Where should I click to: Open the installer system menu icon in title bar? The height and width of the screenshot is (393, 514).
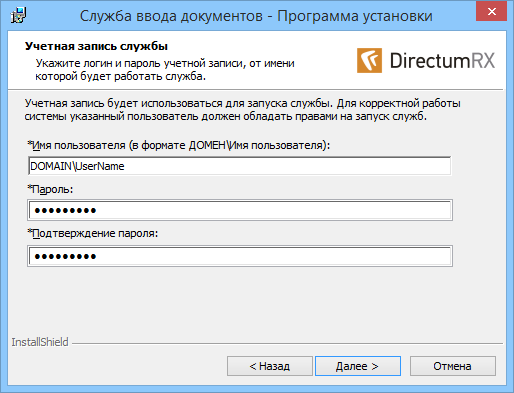(18, 15)
